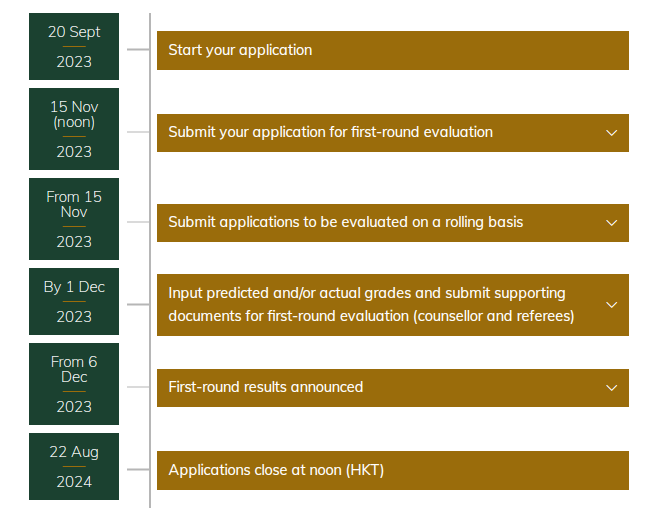Image resolution: width=665 pixels, height=518 pixels.
Task: Select the 'Input predicted and/or actual grades' text
Action: pyautogui.click(x=366, y=294)
